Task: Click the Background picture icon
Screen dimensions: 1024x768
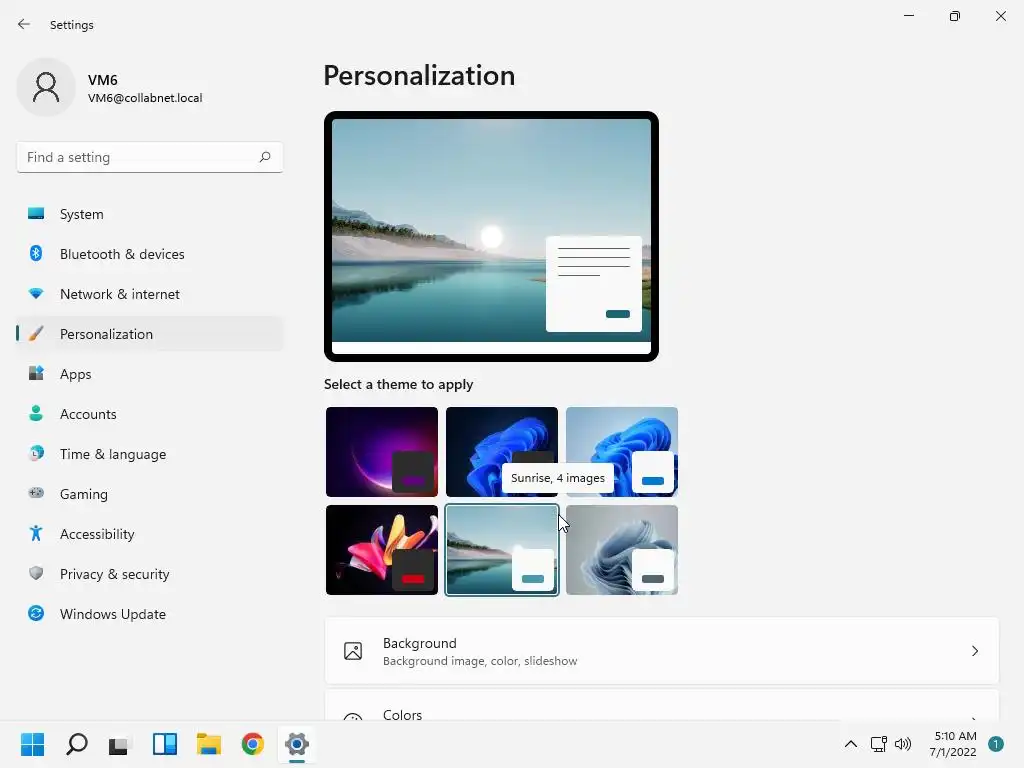Action: (x=353, y=651)
